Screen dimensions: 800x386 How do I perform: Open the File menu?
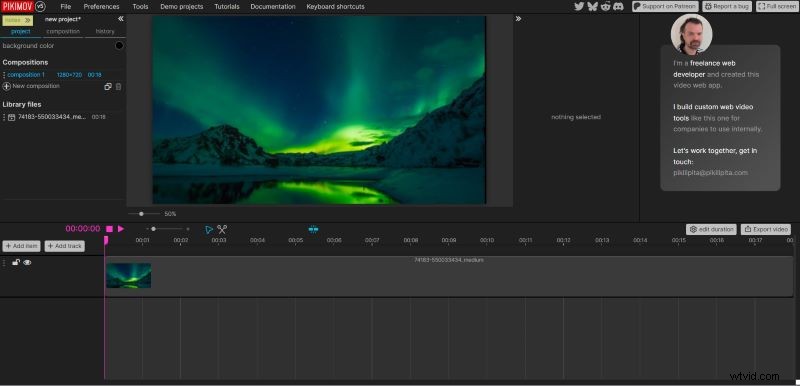tap(66, 7)
